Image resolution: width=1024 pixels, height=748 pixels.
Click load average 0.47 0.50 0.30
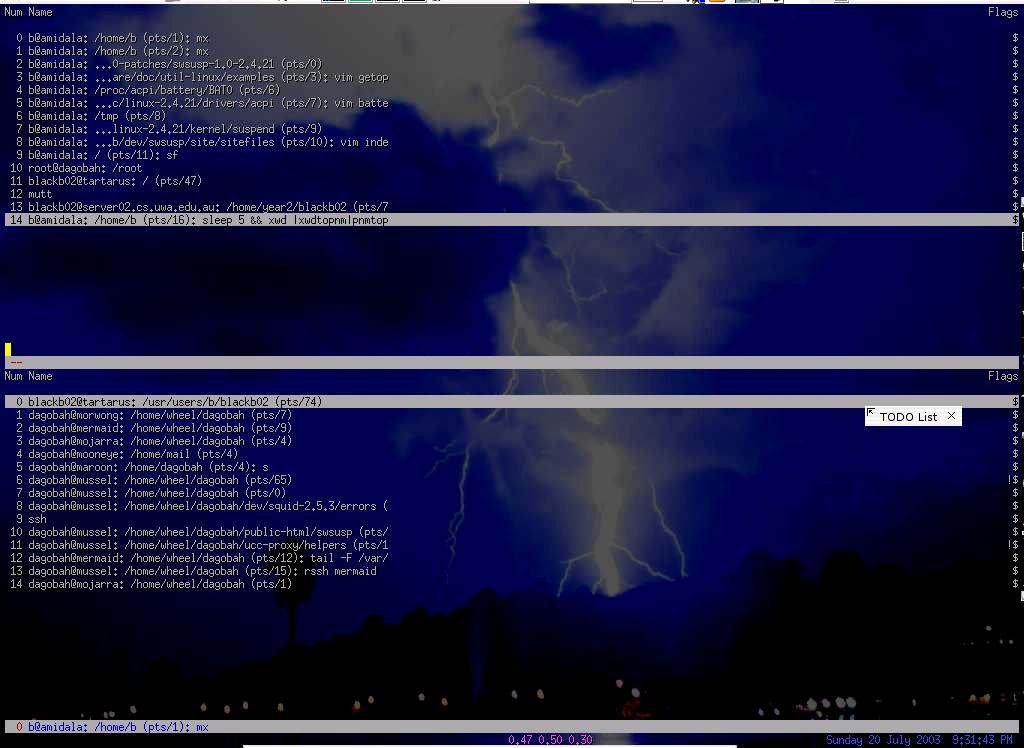pos(551,740)
